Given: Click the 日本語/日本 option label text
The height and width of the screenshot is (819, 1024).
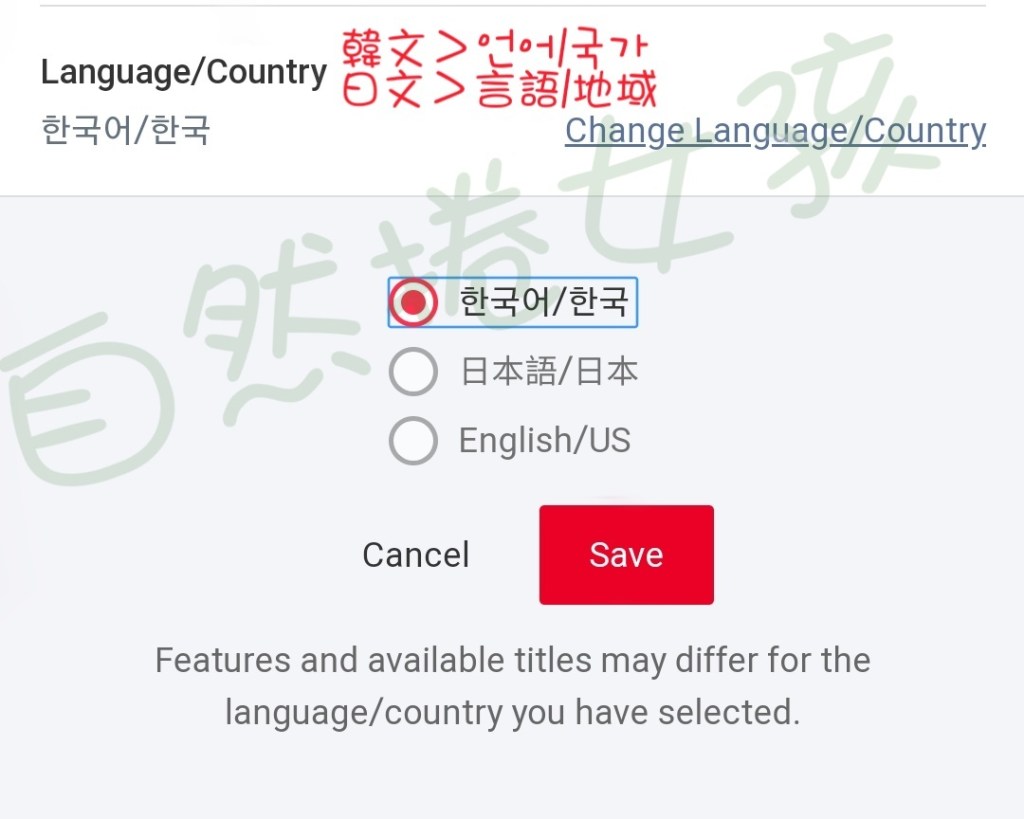Looking at the screenshot, I should [549, 371].
